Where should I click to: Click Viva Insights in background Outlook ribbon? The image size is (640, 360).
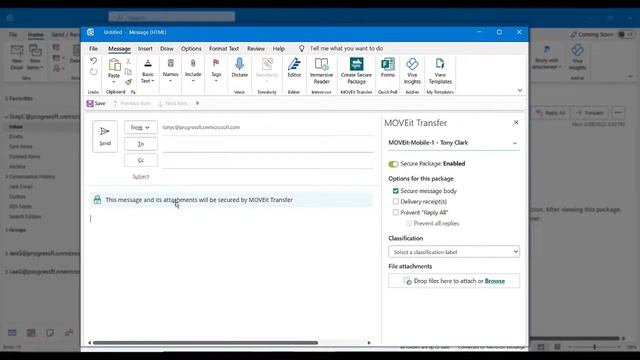tap(577, 56)
